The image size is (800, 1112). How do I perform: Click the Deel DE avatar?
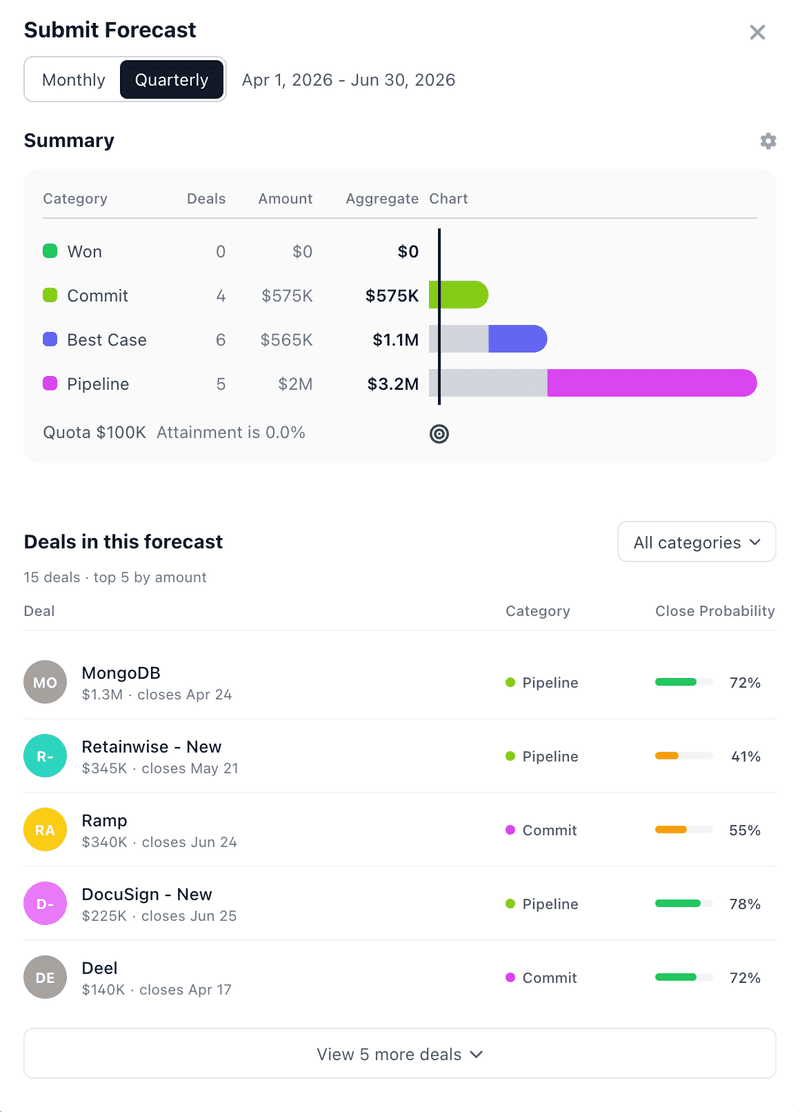coord(45,977)
